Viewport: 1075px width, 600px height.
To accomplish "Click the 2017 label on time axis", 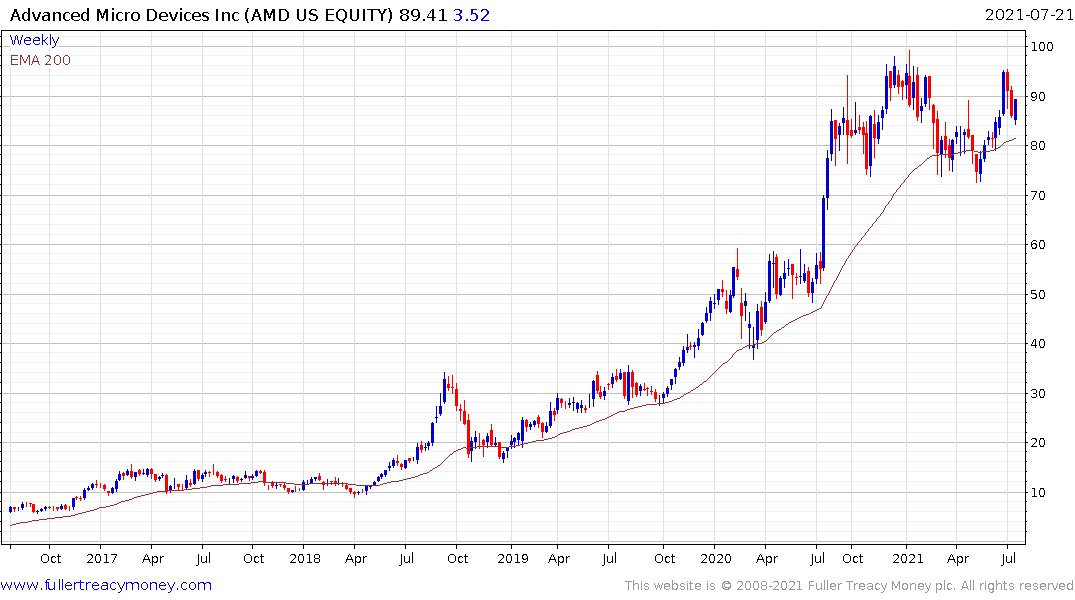I will point(101,558).
